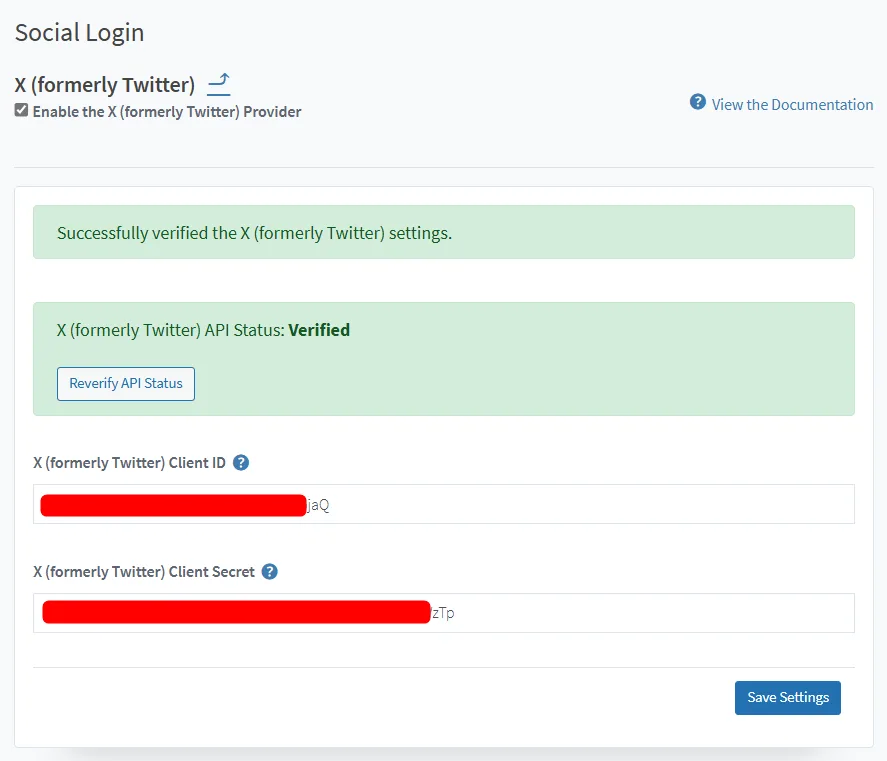Toggle Enable the X Provider checkbox

point(21,110)
